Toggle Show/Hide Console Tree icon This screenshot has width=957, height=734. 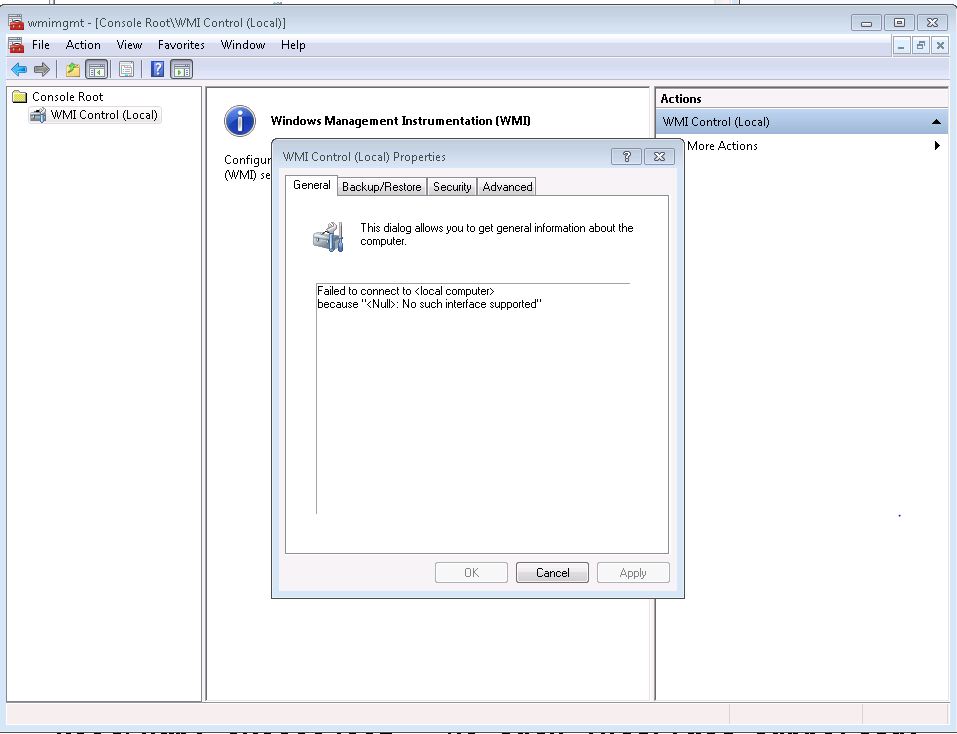(x=96, y=70)
